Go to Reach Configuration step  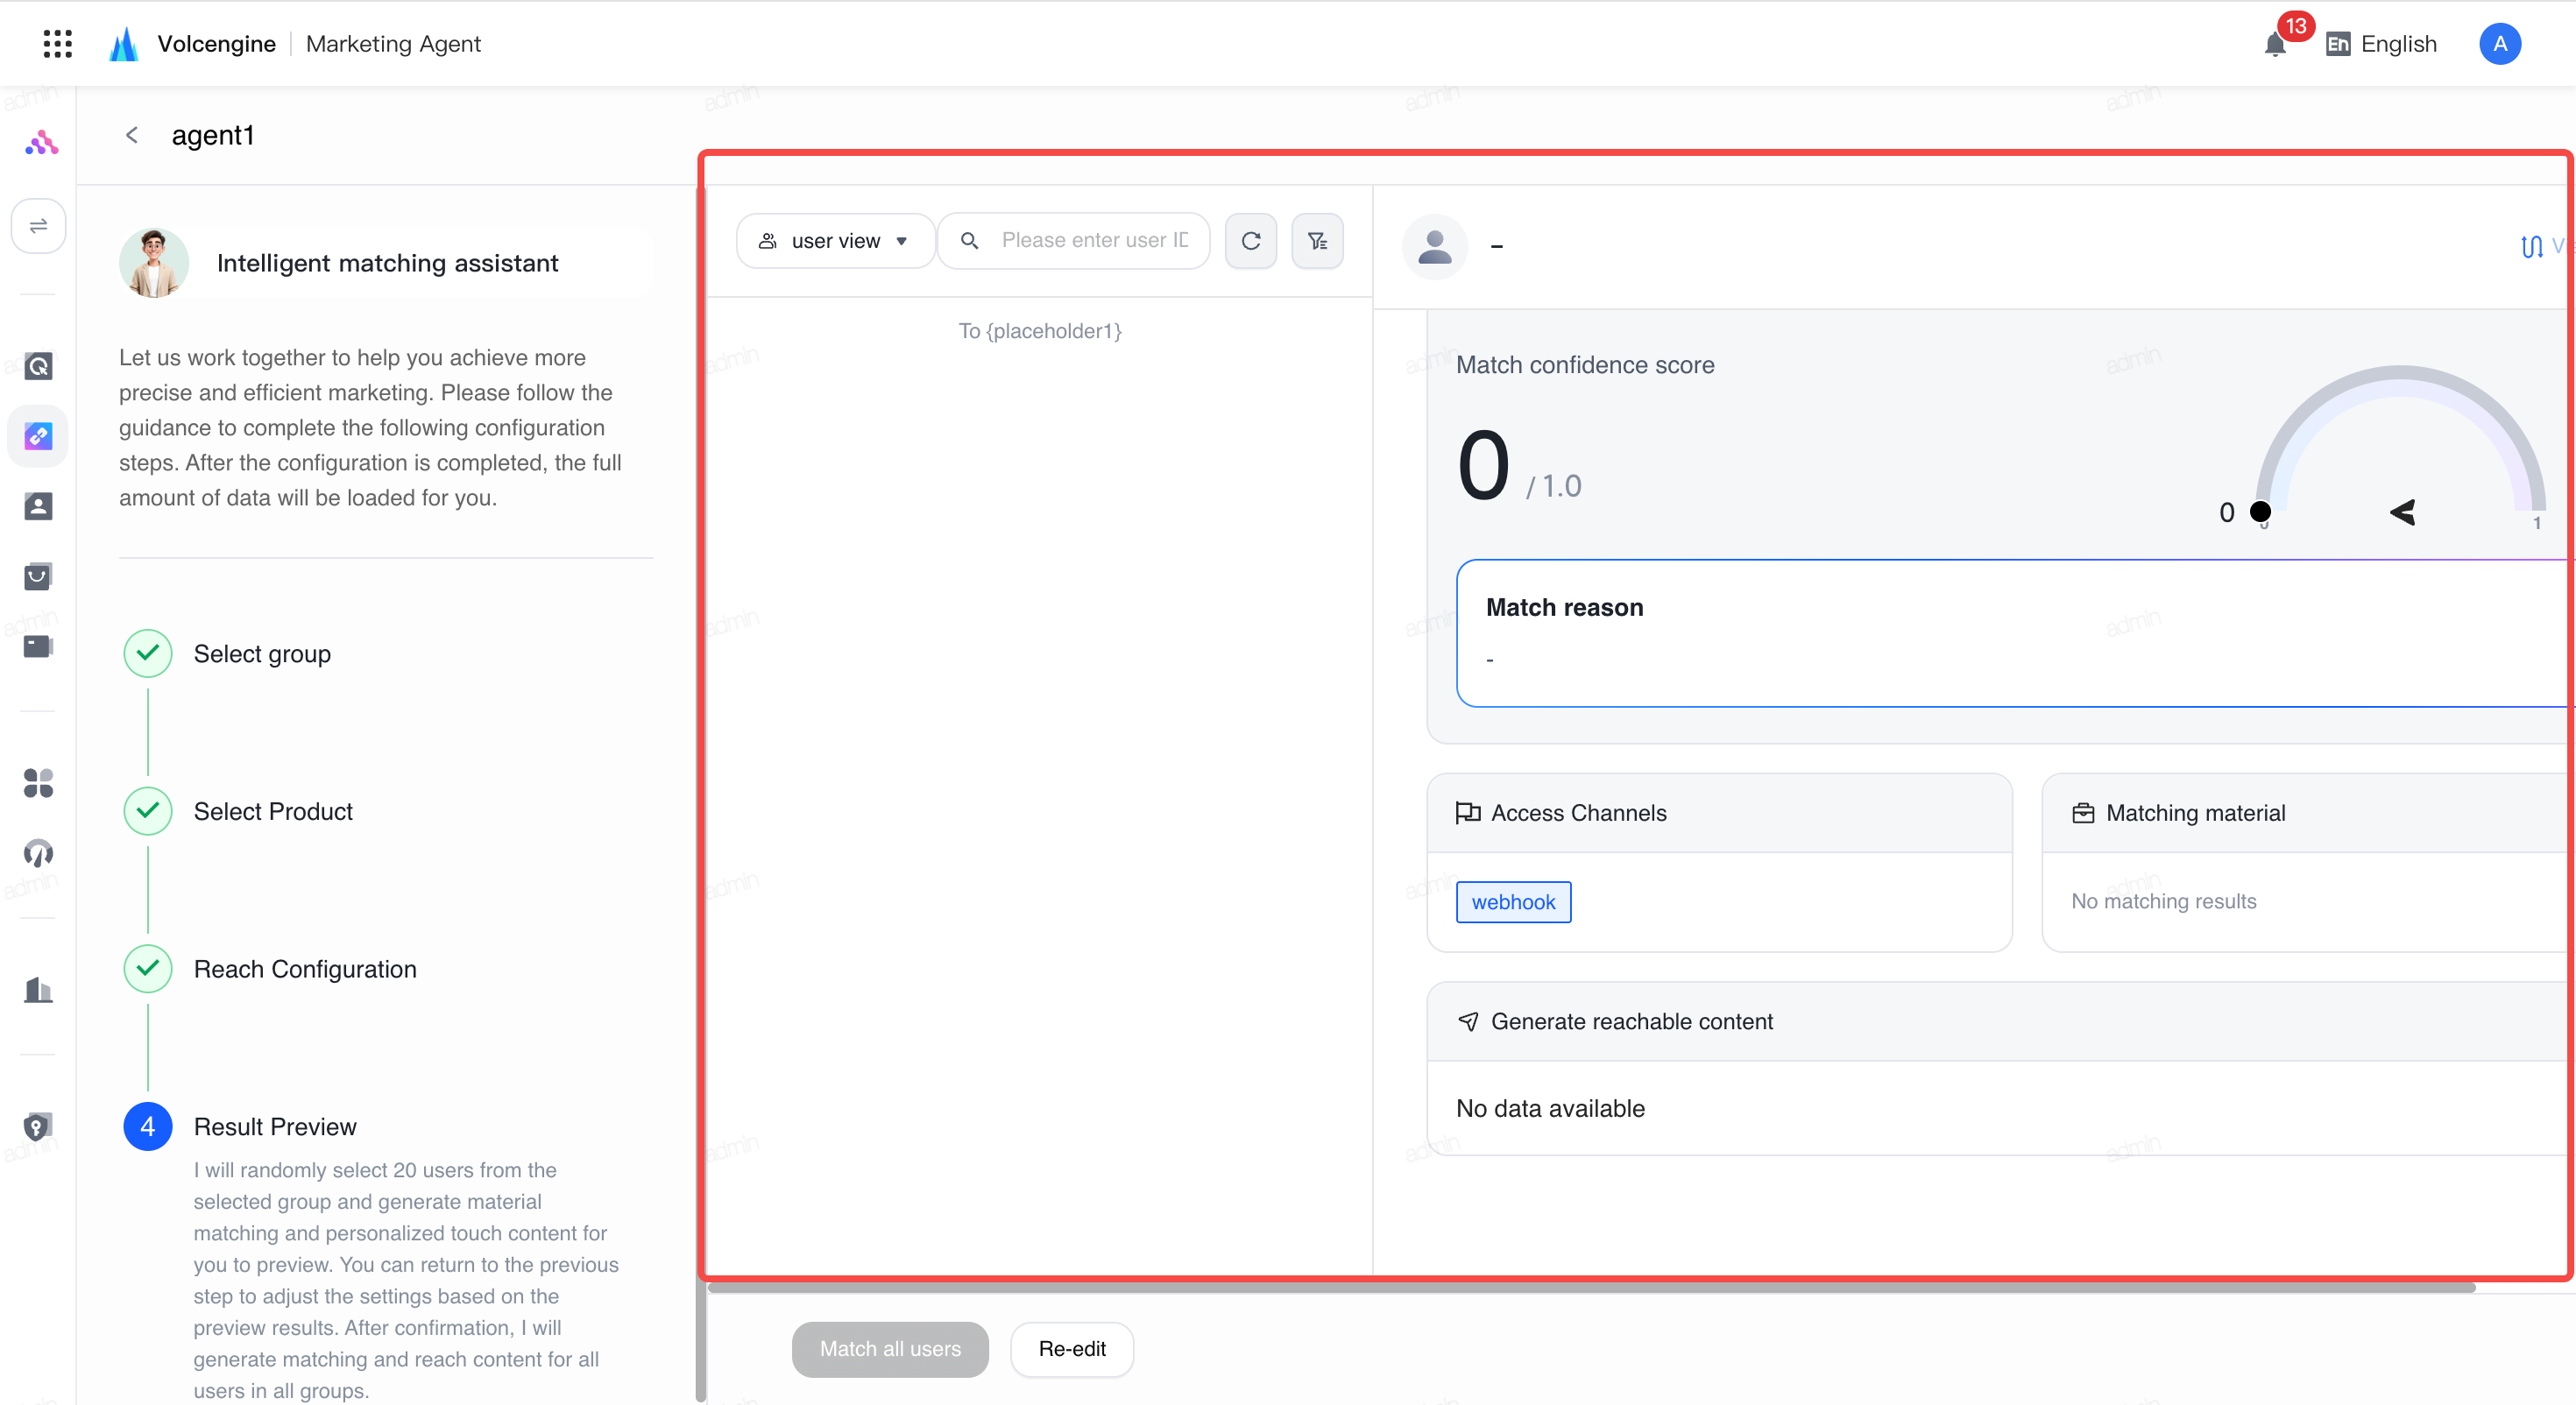305,969
